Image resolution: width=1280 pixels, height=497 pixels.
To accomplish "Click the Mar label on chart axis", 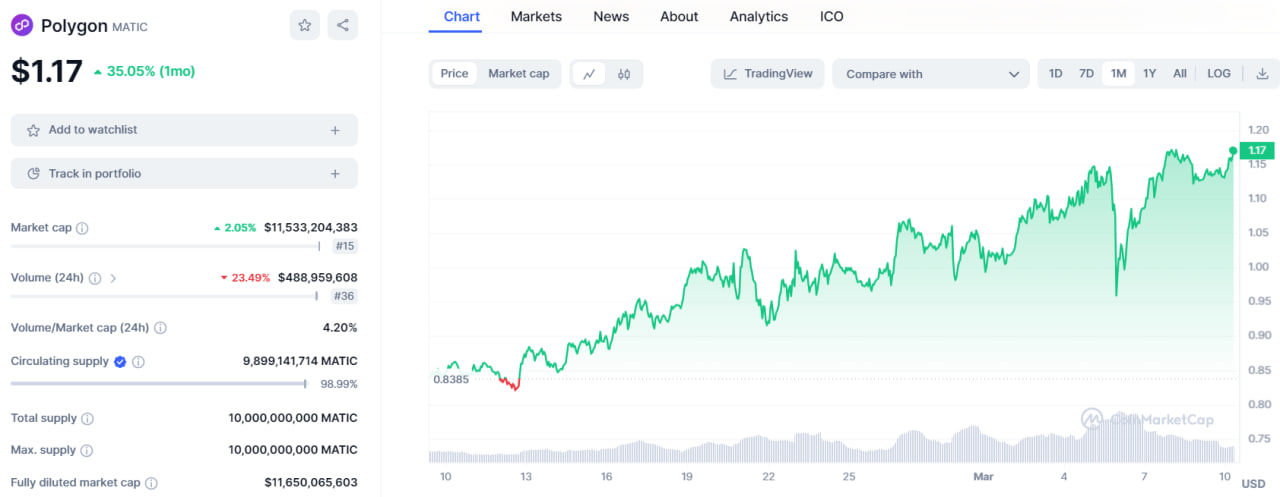I will point(982,478).
